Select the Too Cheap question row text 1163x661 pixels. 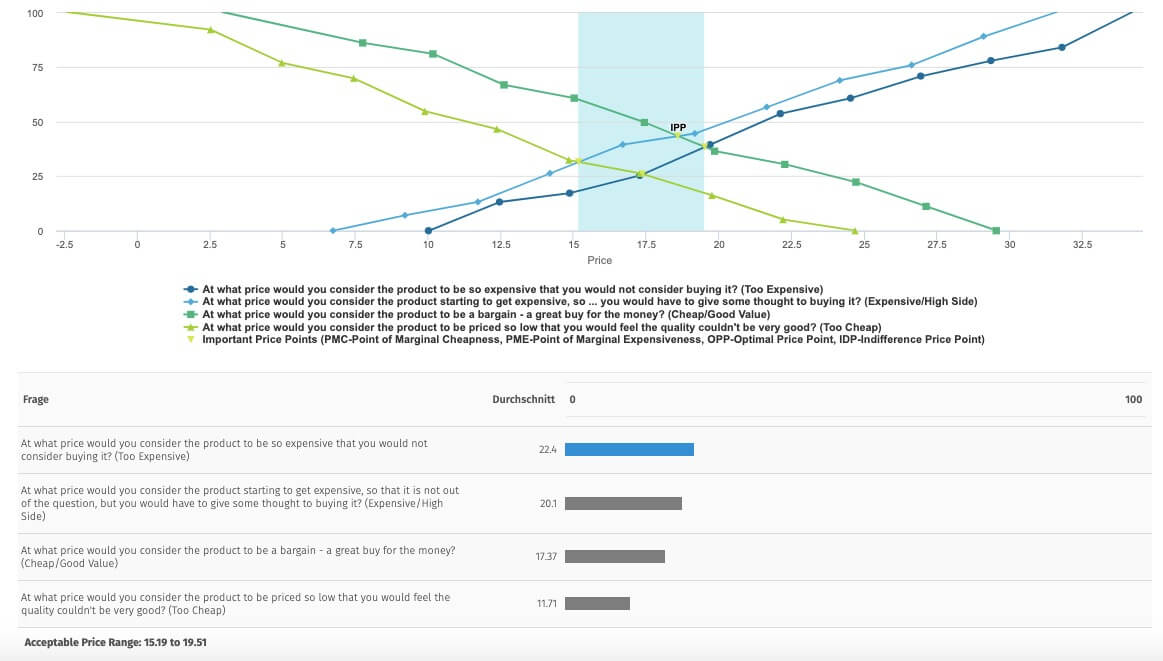(235, 603)
